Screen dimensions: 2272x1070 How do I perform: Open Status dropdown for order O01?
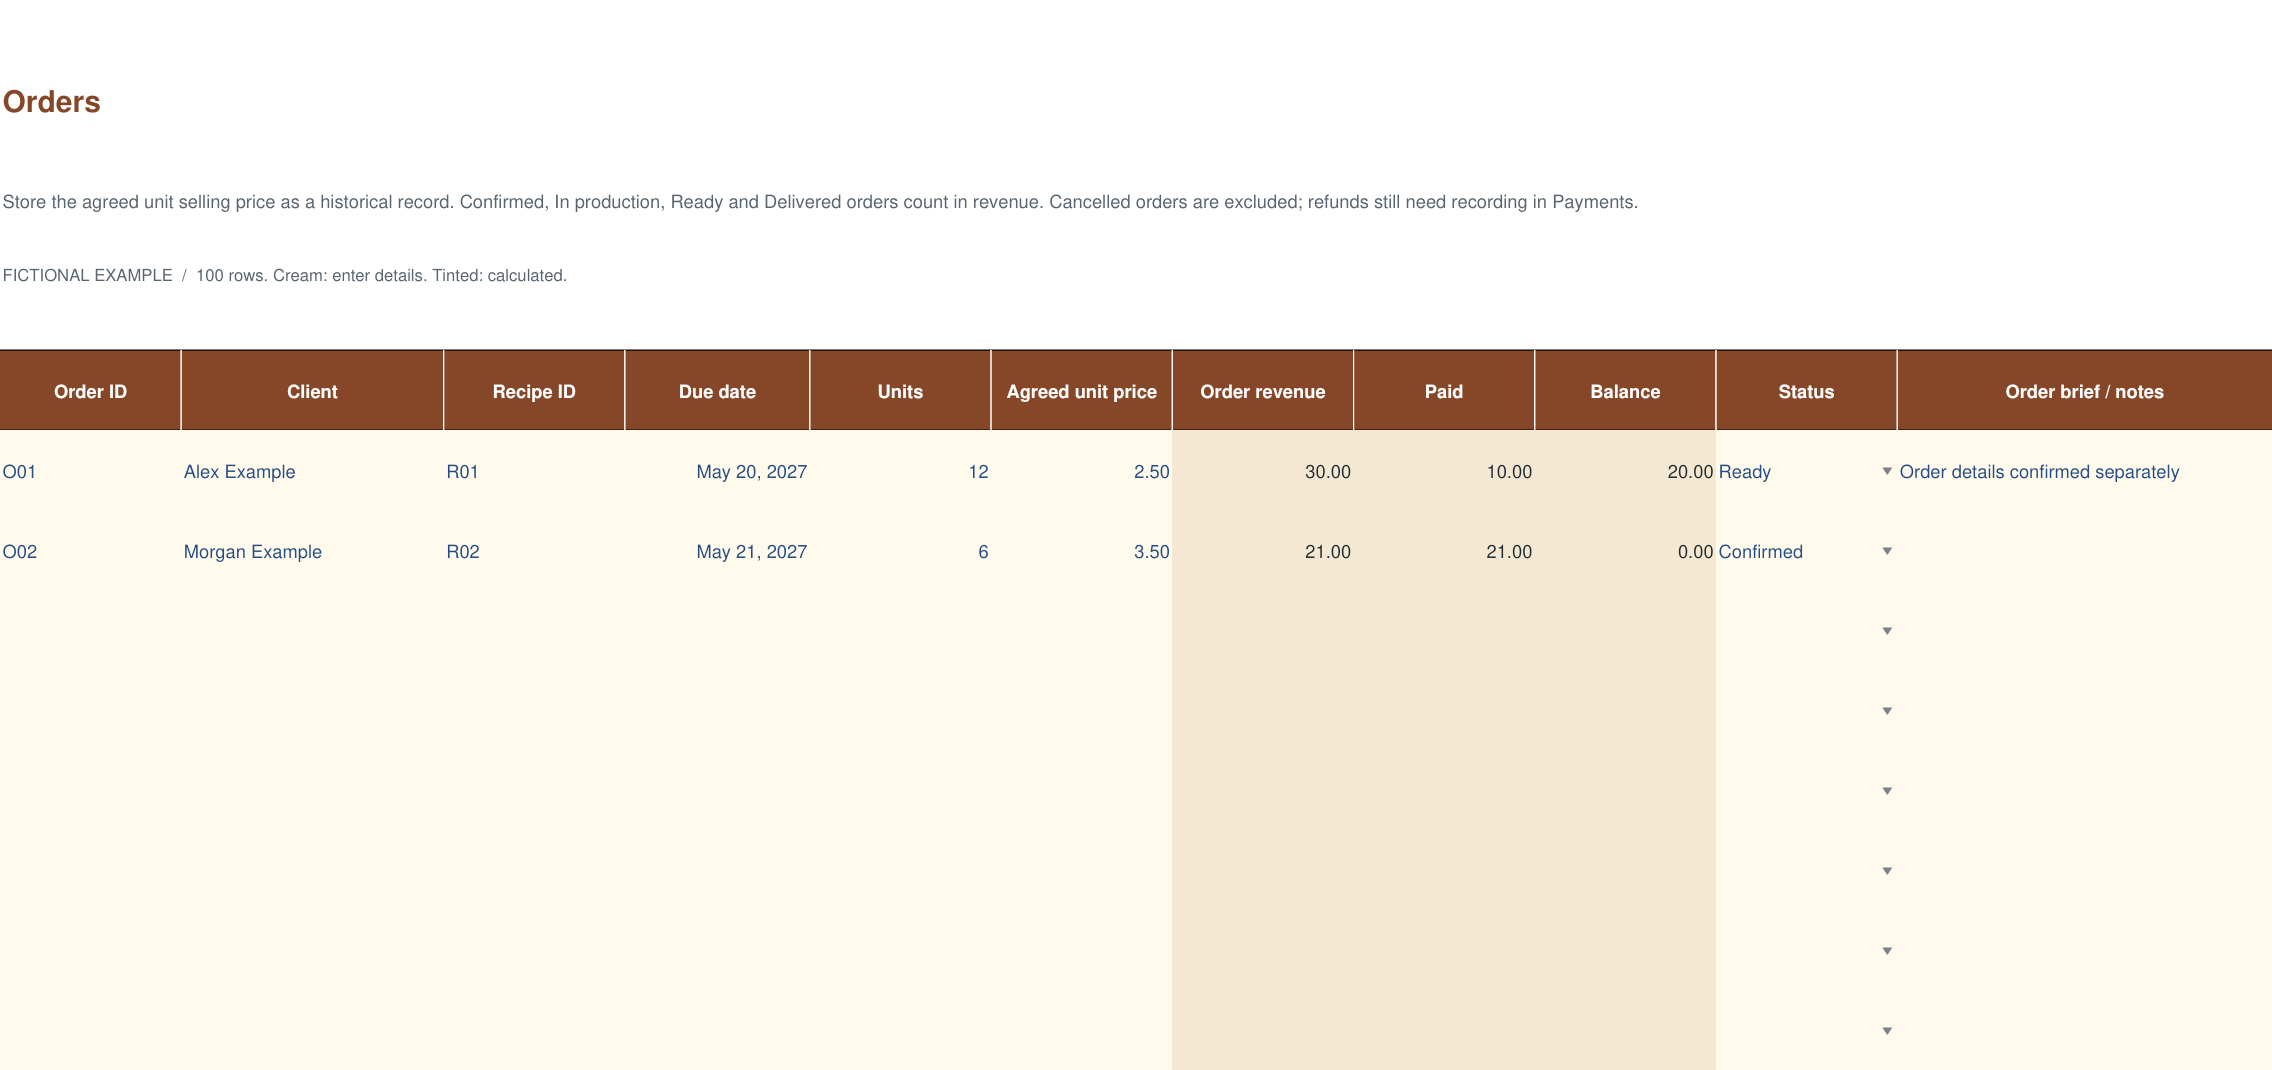(x=1886, y=471)
